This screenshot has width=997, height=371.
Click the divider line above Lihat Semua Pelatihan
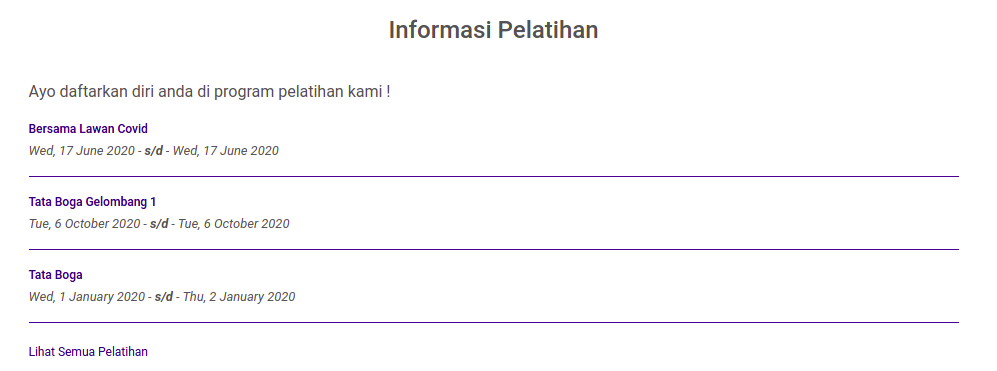click(x=493, y=323)
